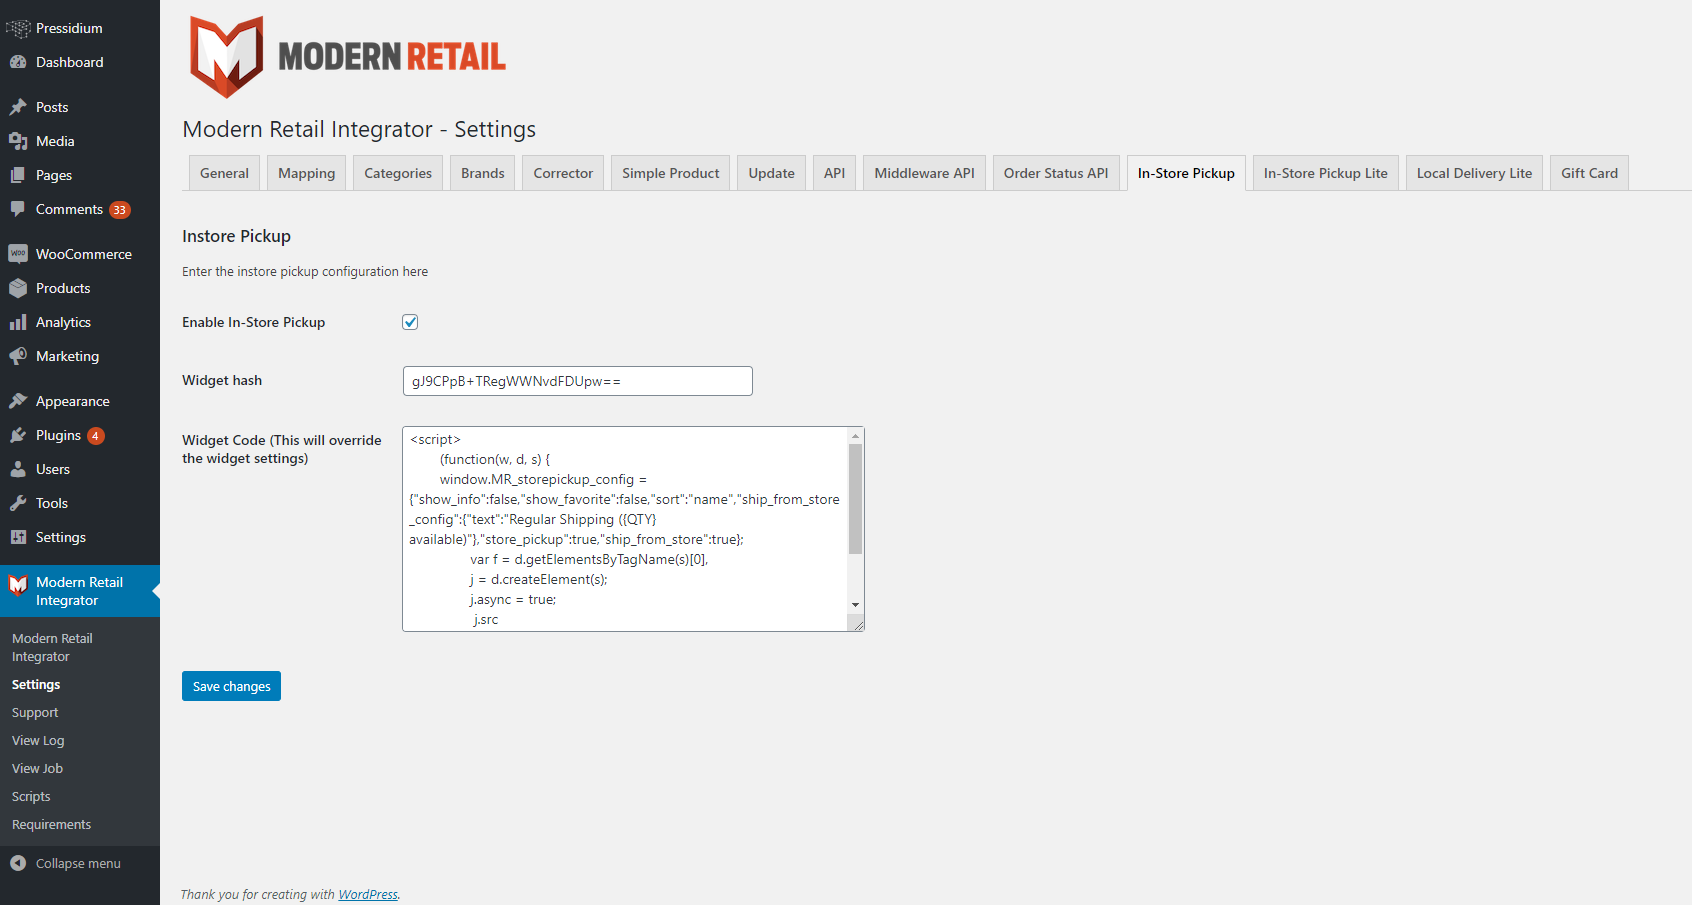The image size is (1692, 905).
Task: Click the Modern Retail Integrator sidebar icon
Action: coord(18,584)
